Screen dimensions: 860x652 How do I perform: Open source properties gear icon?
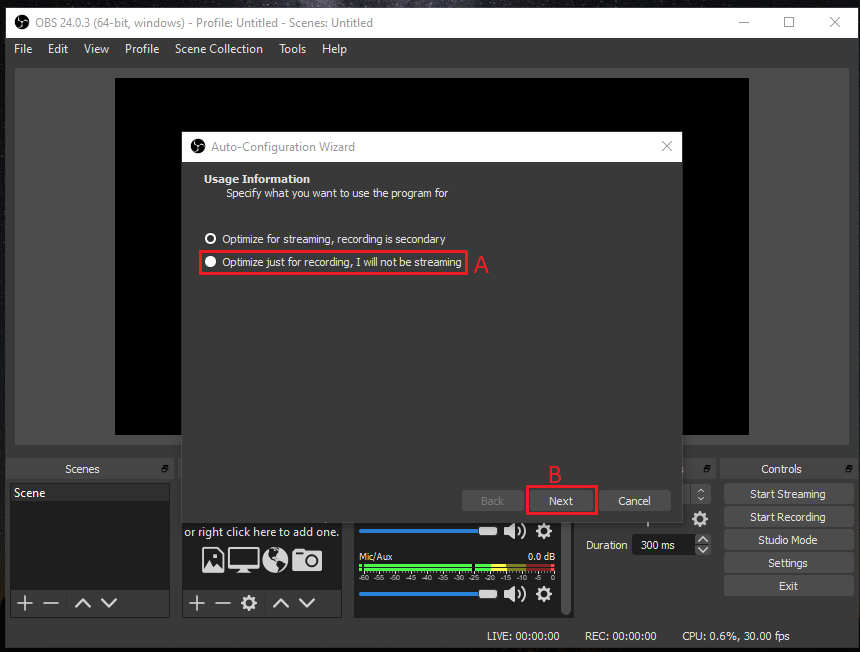pos(249,603)
